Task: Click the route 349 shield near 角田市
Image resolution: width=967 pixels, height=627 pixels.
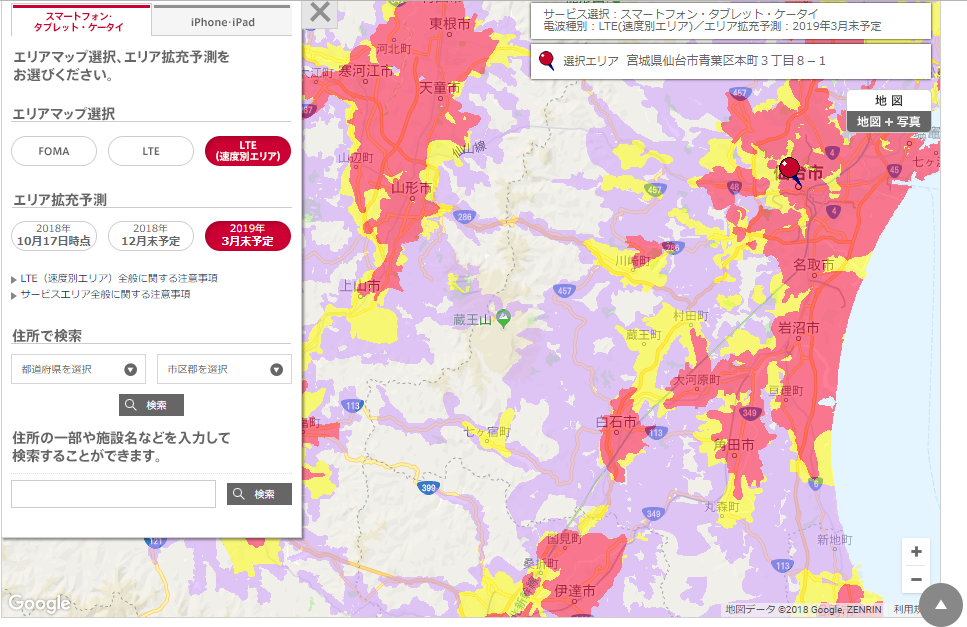Action: click(x=749, y=413)
